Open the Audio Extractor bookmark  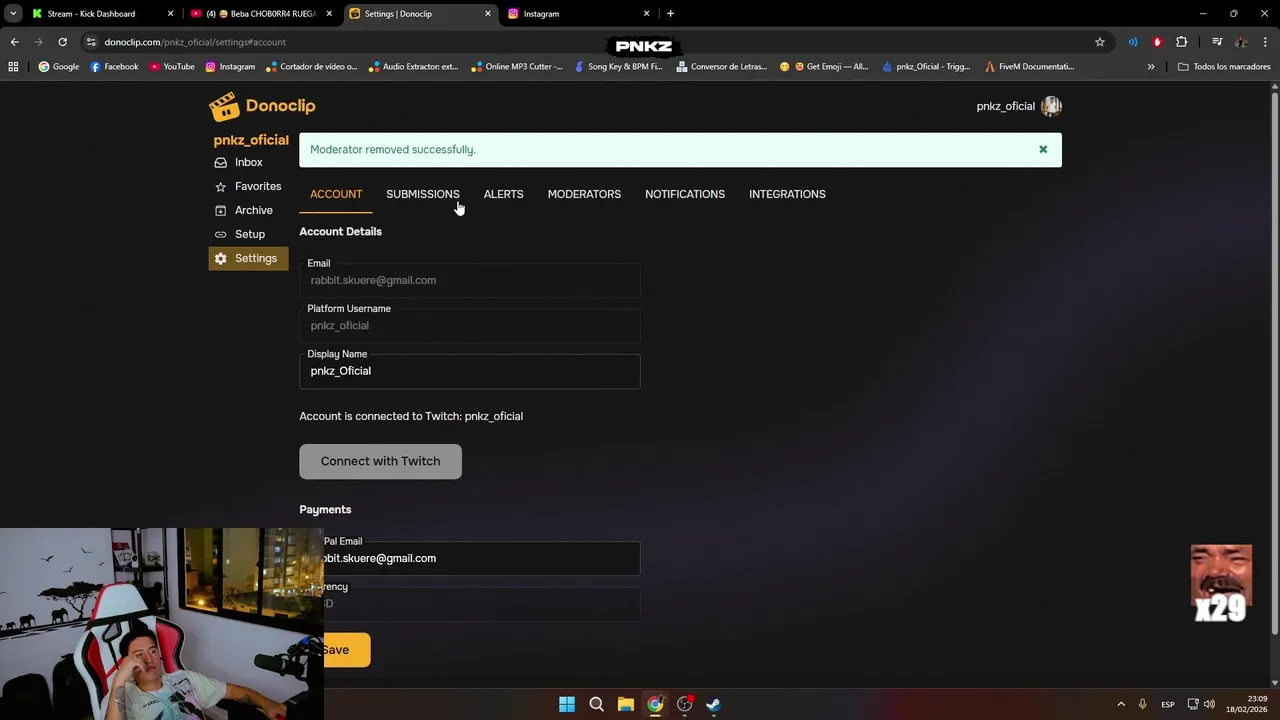(413, 67)
